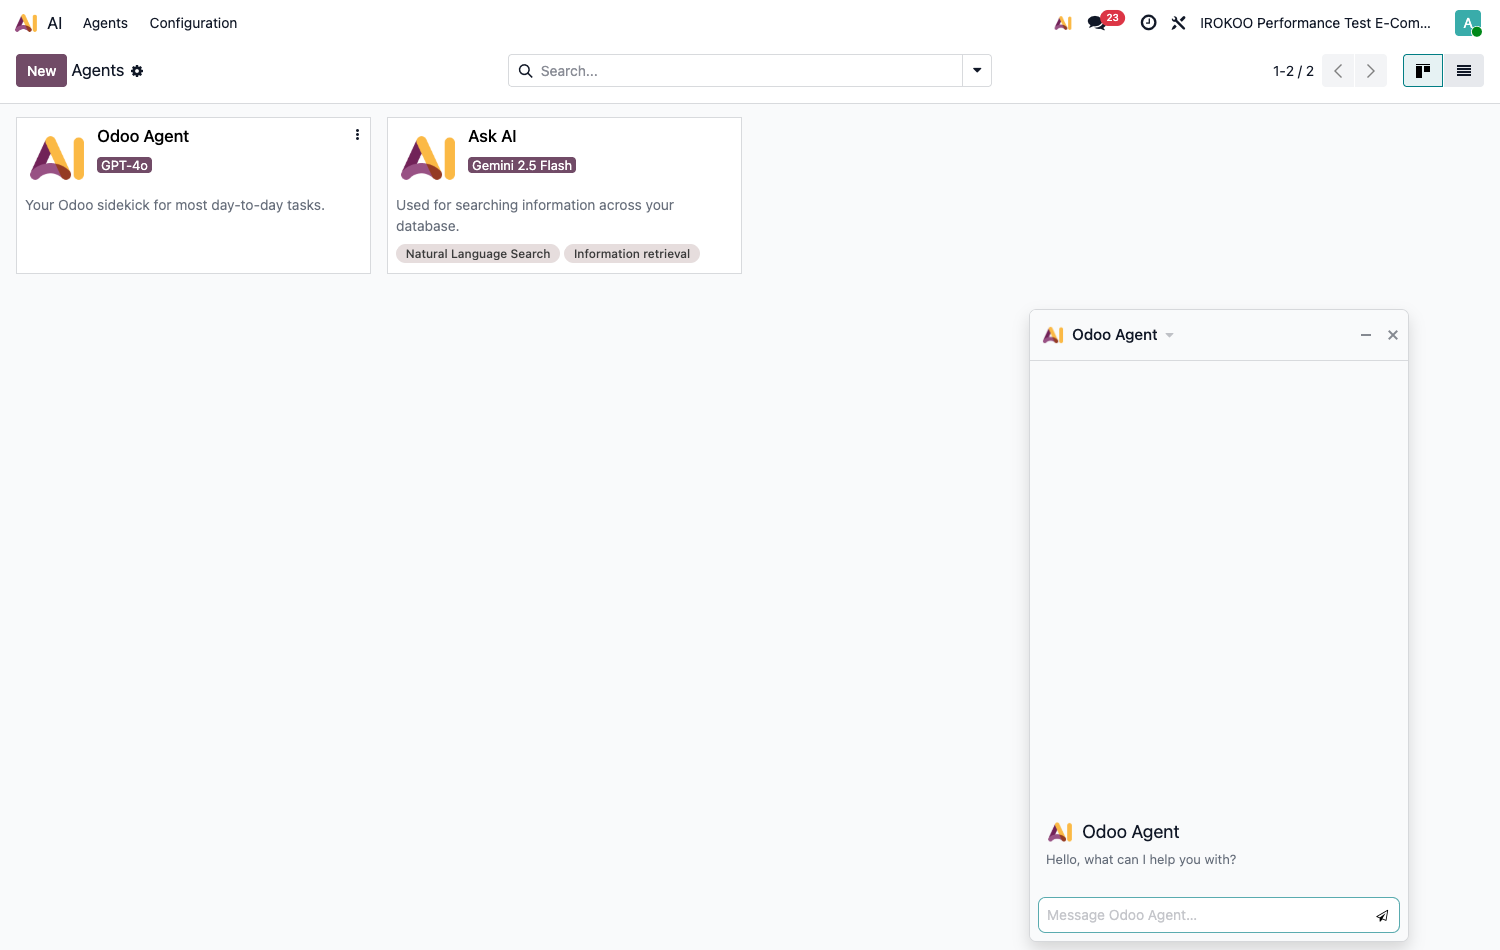Toggle the search options dropdown arrow
Image resolution: width=1500 pixels, height=950 pixels.
[977, 71]
